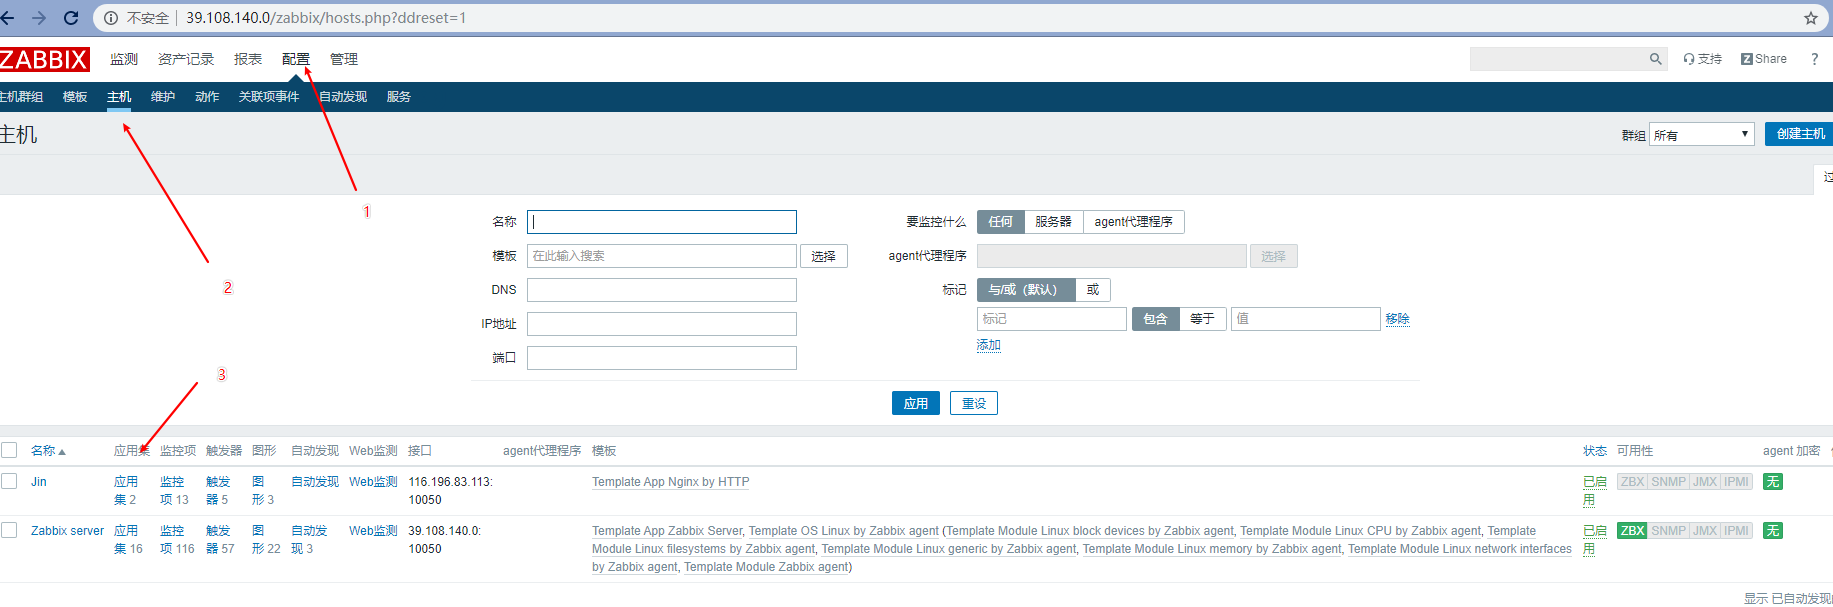The image size is (1833, 607).
Task: Open Template App Nginx by HTTP link
Action: pyautogui.click(x=670, y=482)
